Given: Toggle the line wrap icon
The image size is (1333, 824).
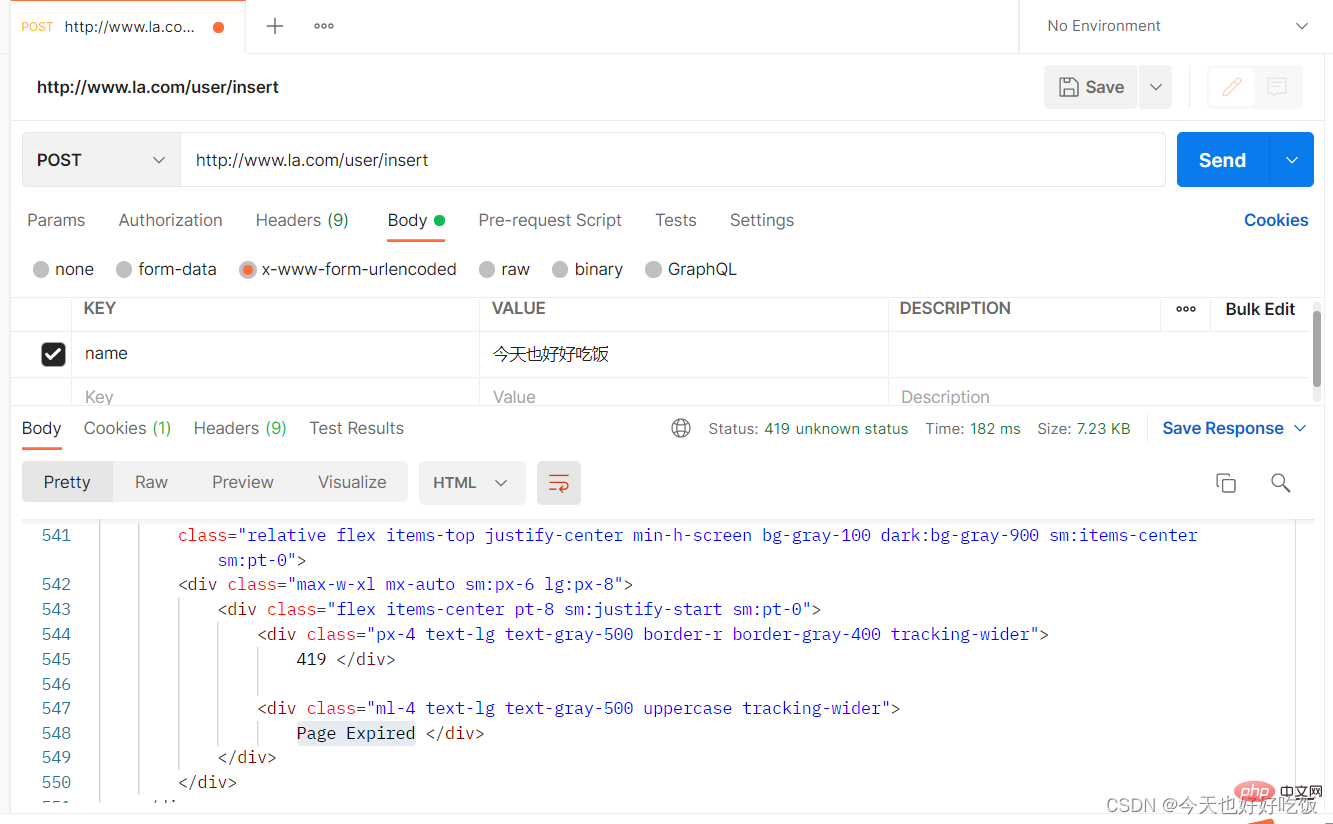Looking at the screenshot, I should tap(559, 483).
